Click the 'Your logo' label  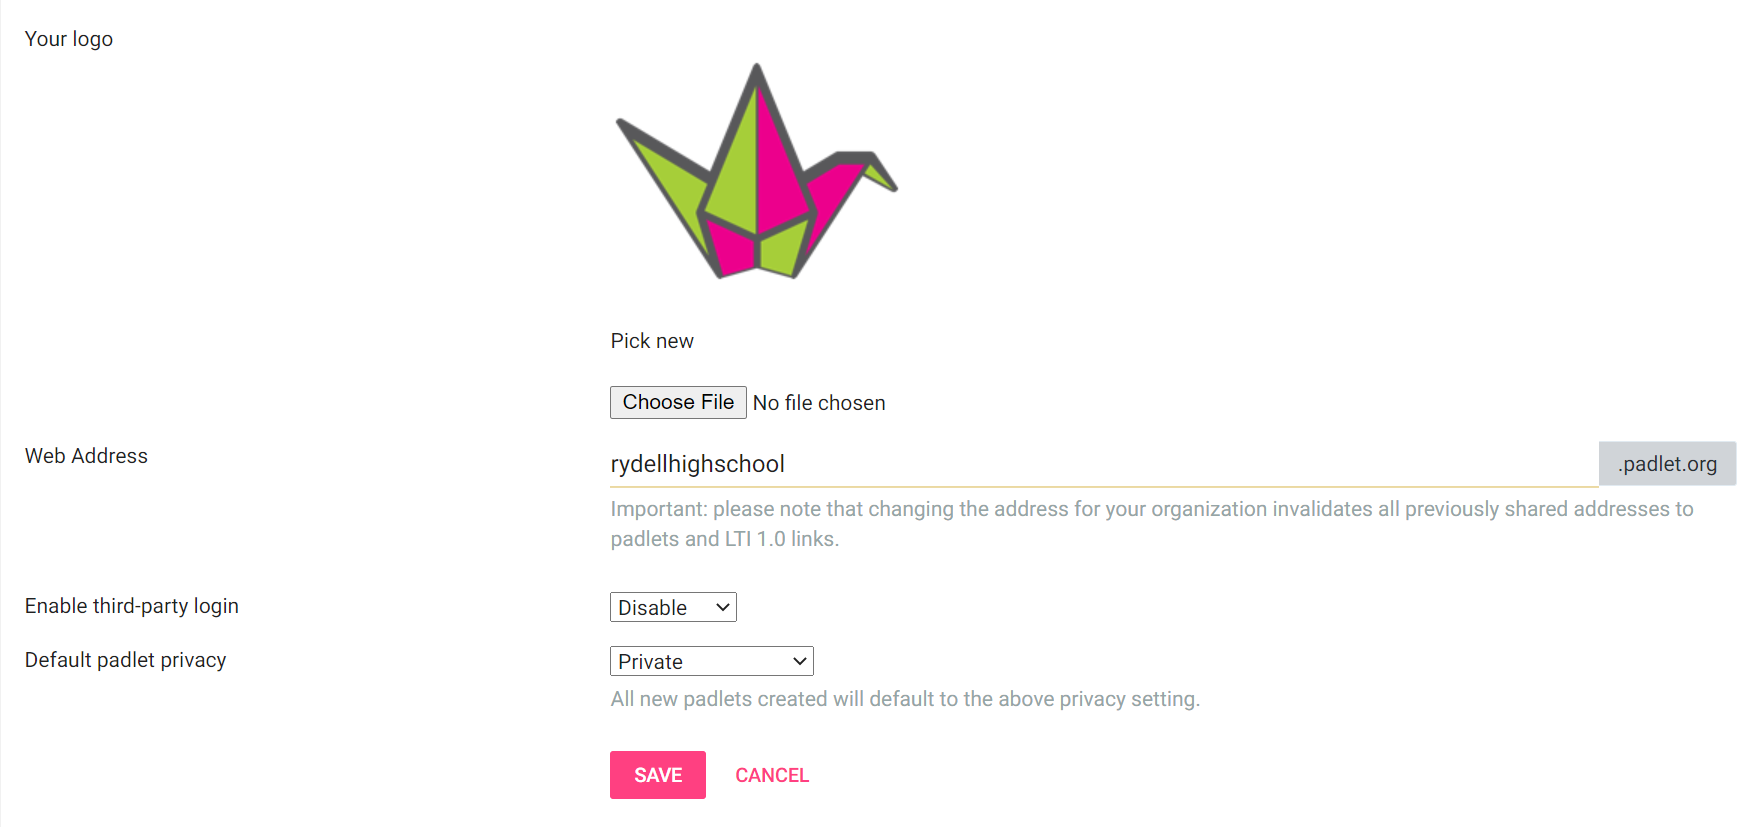(69, 39)
